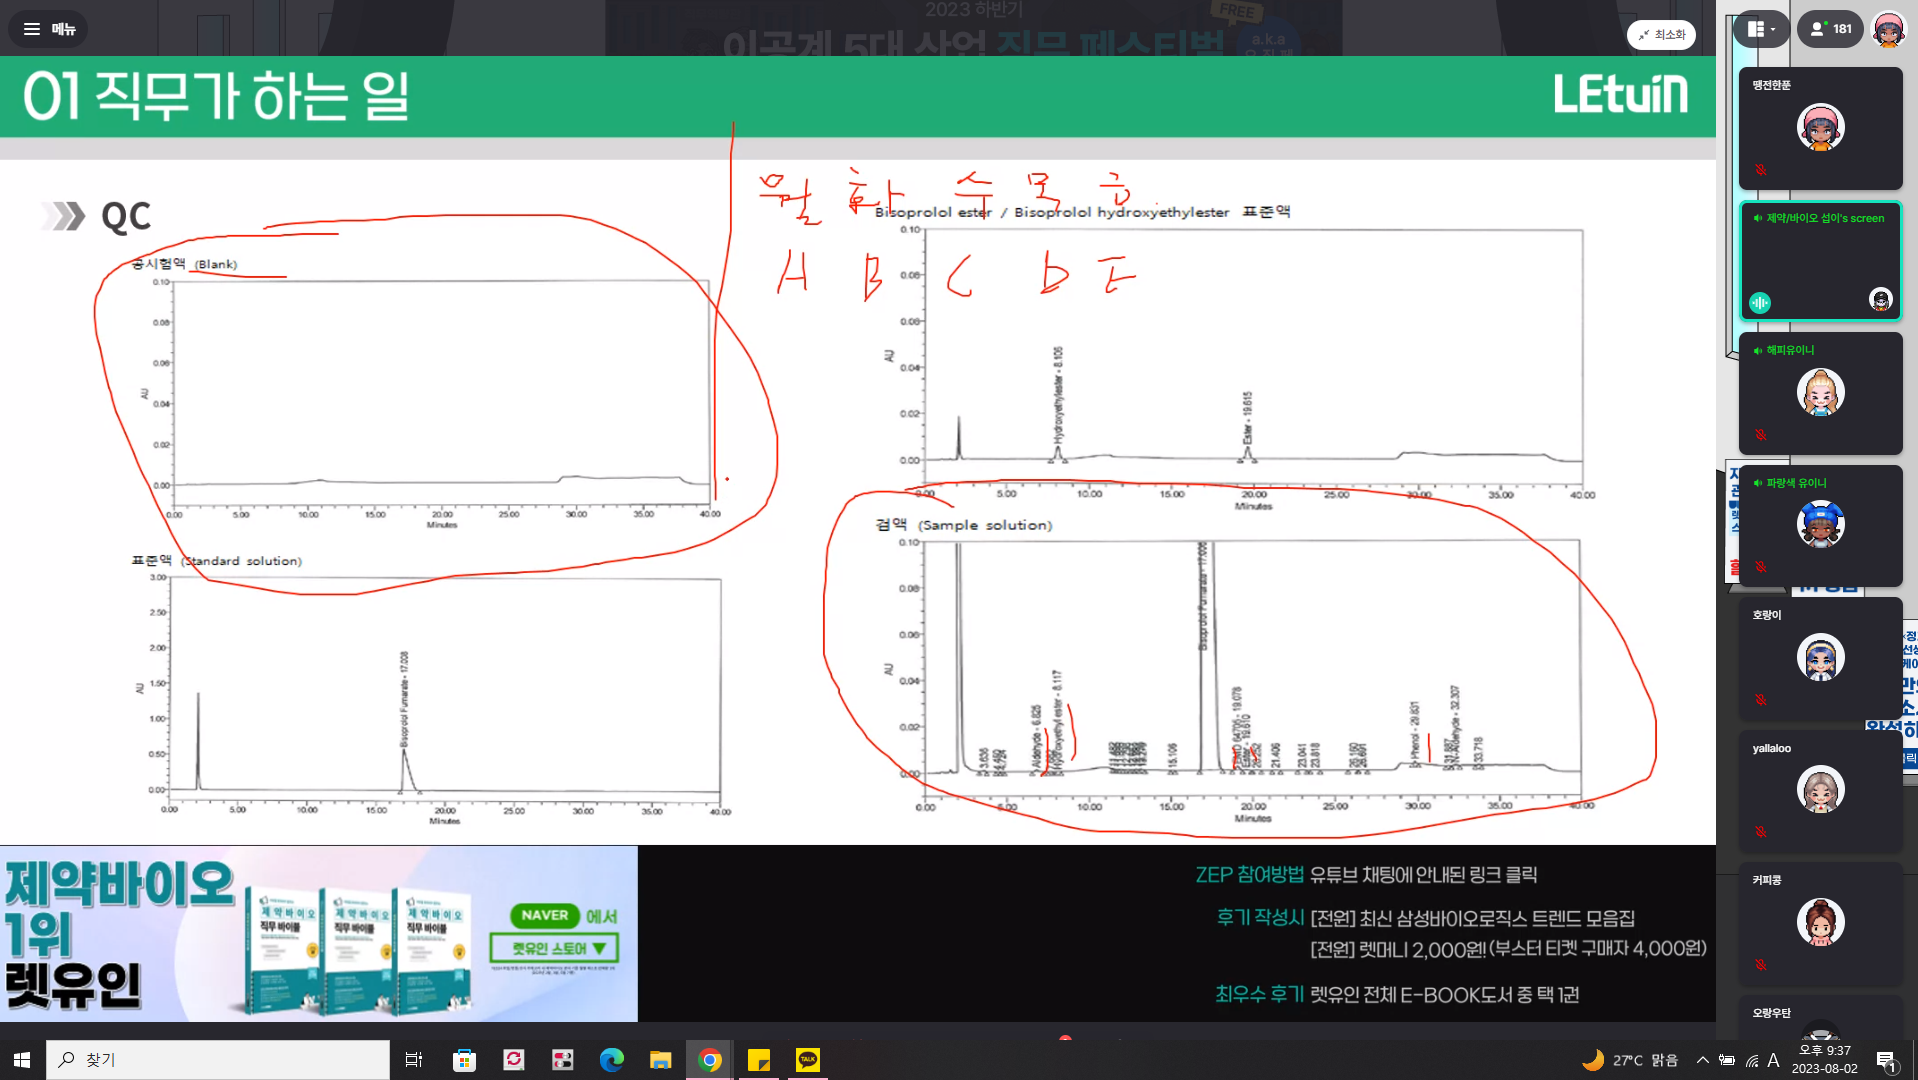
Task: Expand the system tray hidden icons
Action: click(1702, 1060)
